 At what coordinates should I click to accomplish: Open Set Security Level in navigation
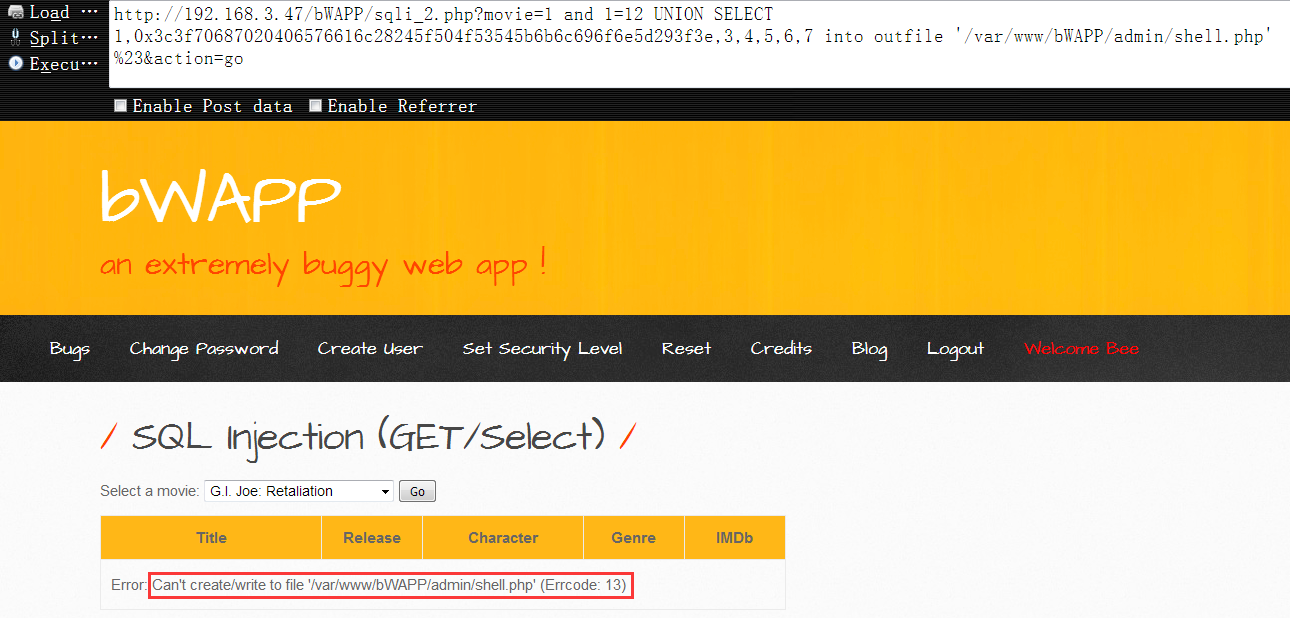click(x=542, y=349)
